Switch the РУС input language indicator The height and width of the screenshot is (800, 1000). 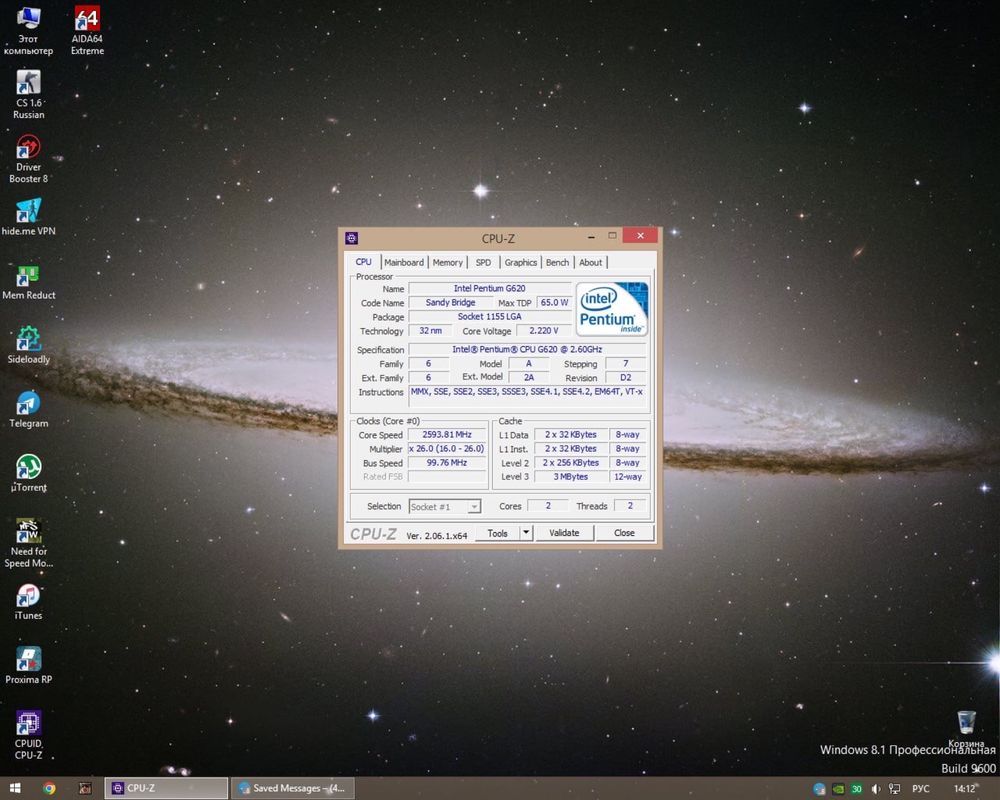tap(920, 789)
